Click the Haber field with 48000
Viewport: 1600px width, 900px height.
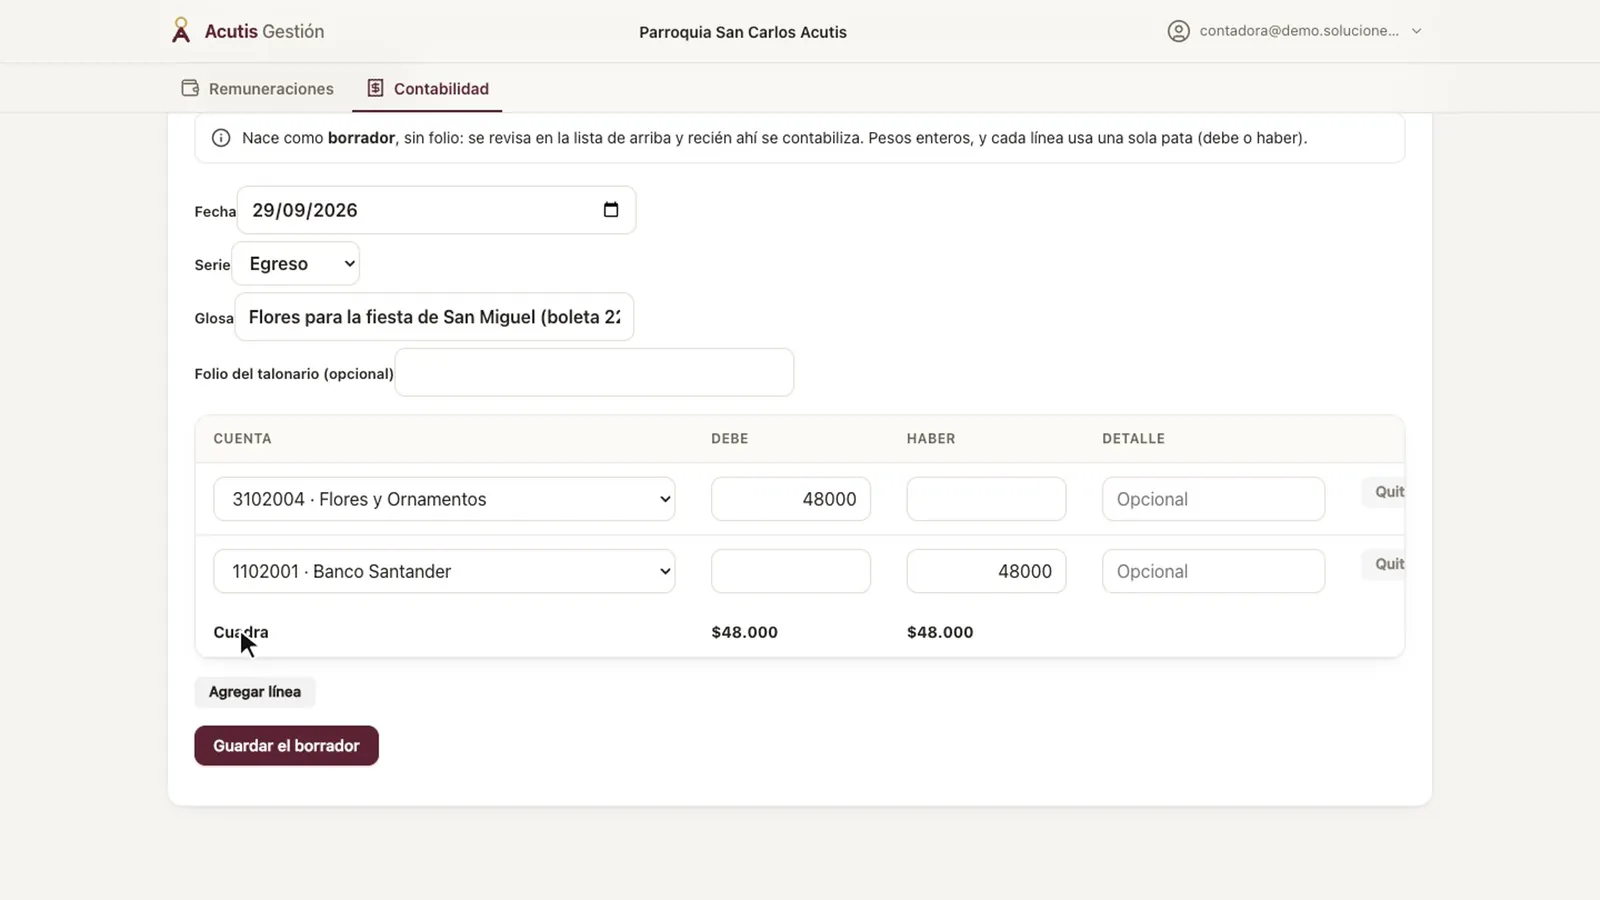986,571
